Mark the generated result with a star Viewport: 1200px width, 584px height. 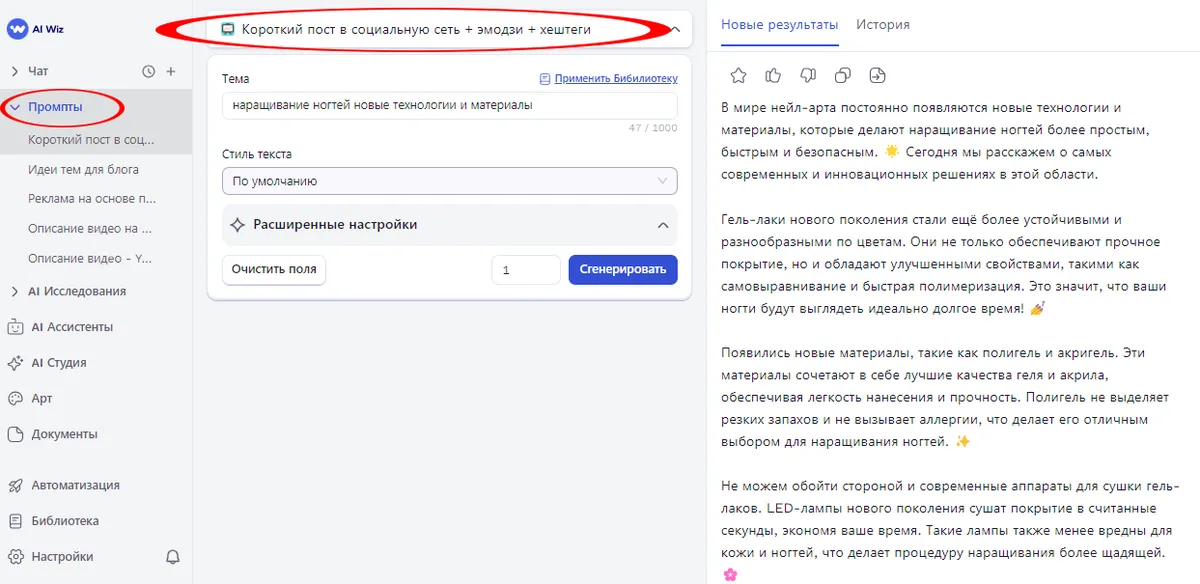coord(737,75)
